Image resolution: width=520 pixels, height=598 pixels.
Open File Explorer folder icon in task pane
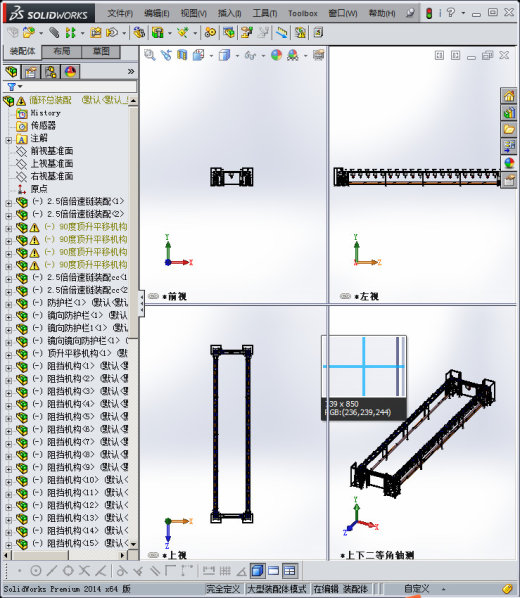(509, 130)
